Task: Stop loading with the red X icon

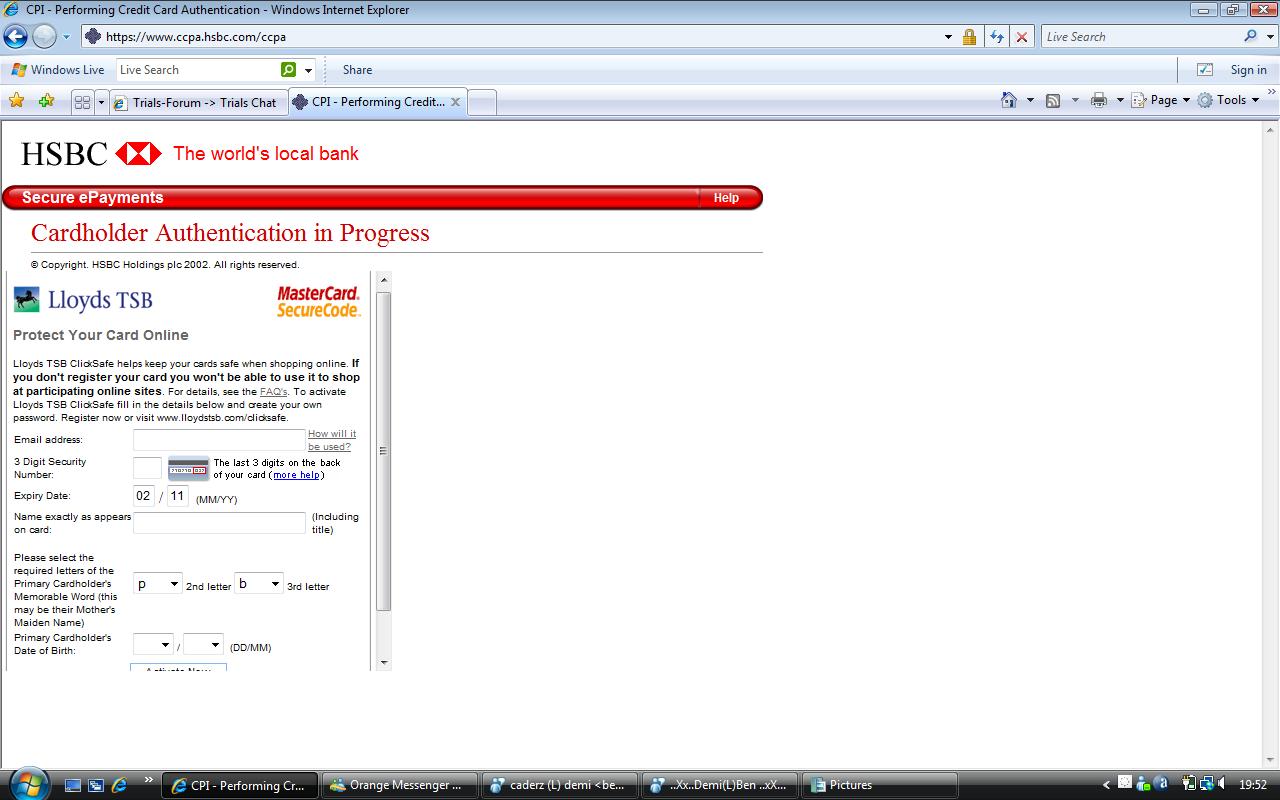Action: [x=1021, y=37]
